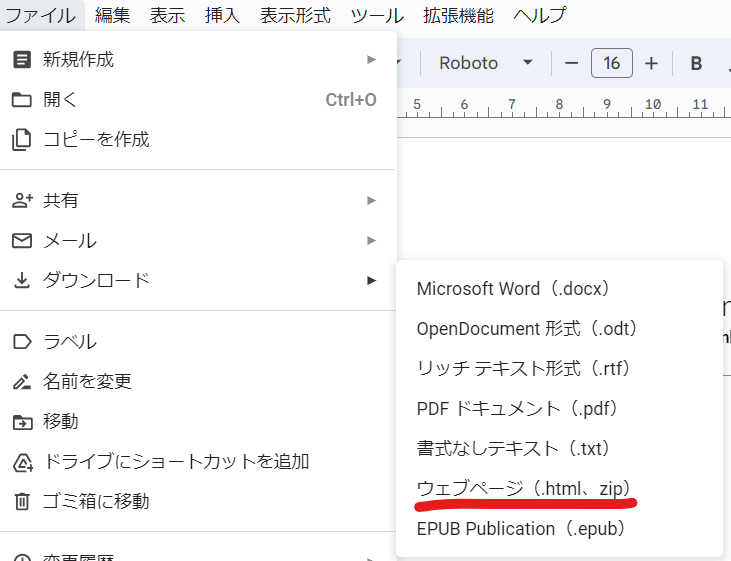Choose 開く from the file menu

click(198, 100)
